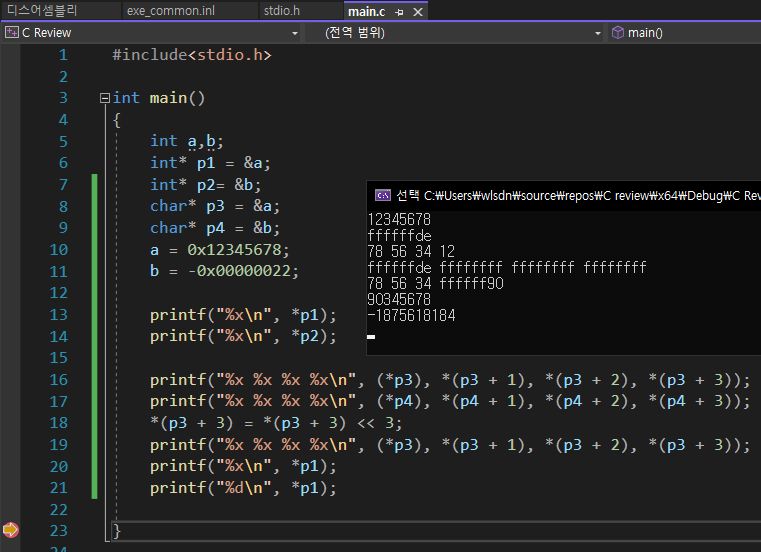Click printf *p2 on line 14
Screen dimensions: 761x552
point(243,336)
